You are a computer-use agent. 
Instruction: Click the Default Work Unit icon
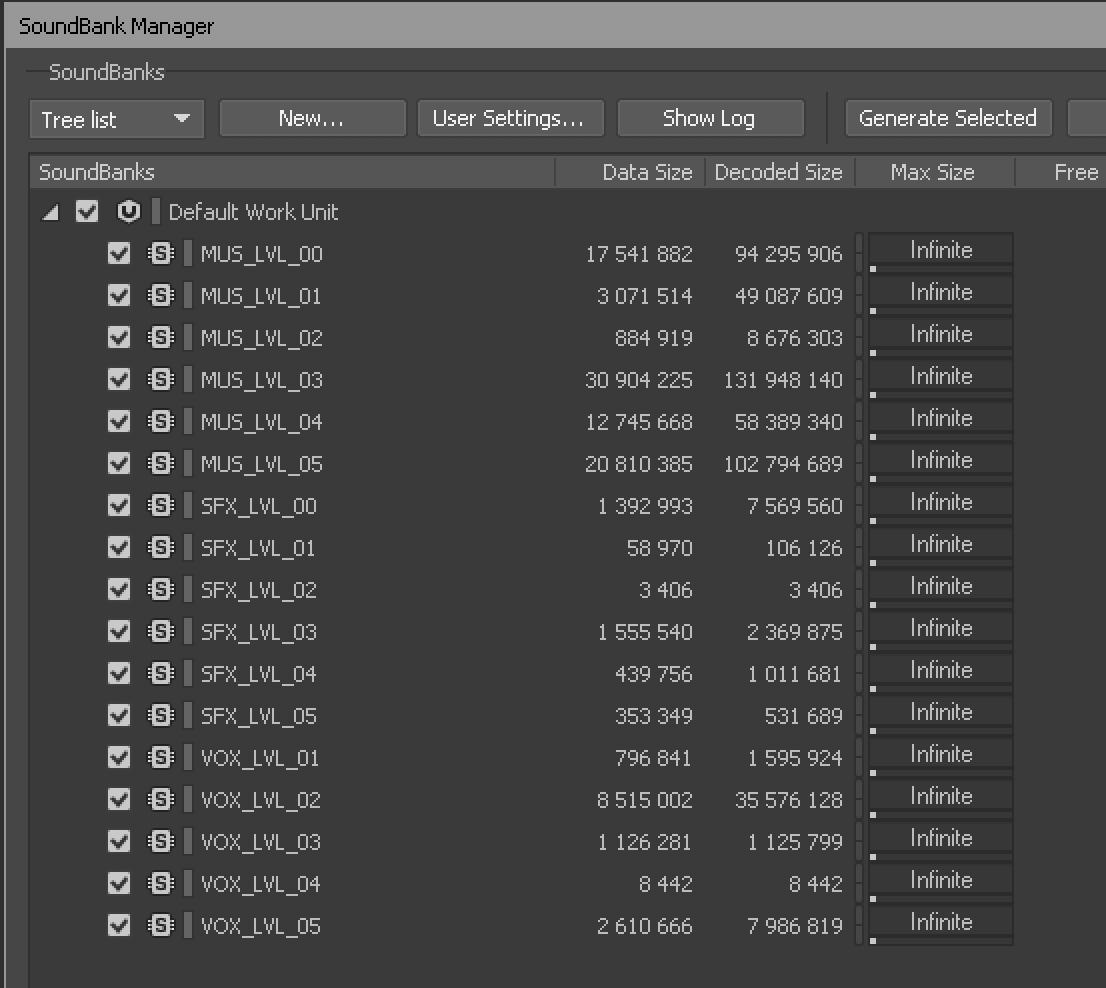[x=128, y=212]
